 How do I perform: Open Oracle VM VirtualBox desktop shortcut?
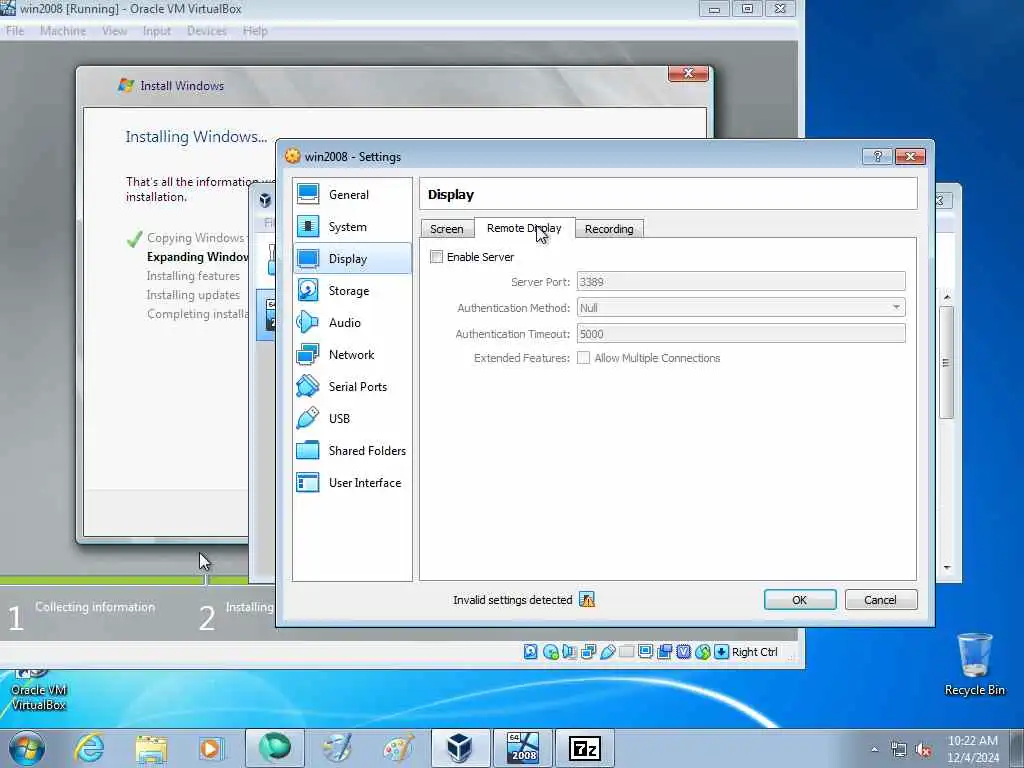click(x=39, y=690)
